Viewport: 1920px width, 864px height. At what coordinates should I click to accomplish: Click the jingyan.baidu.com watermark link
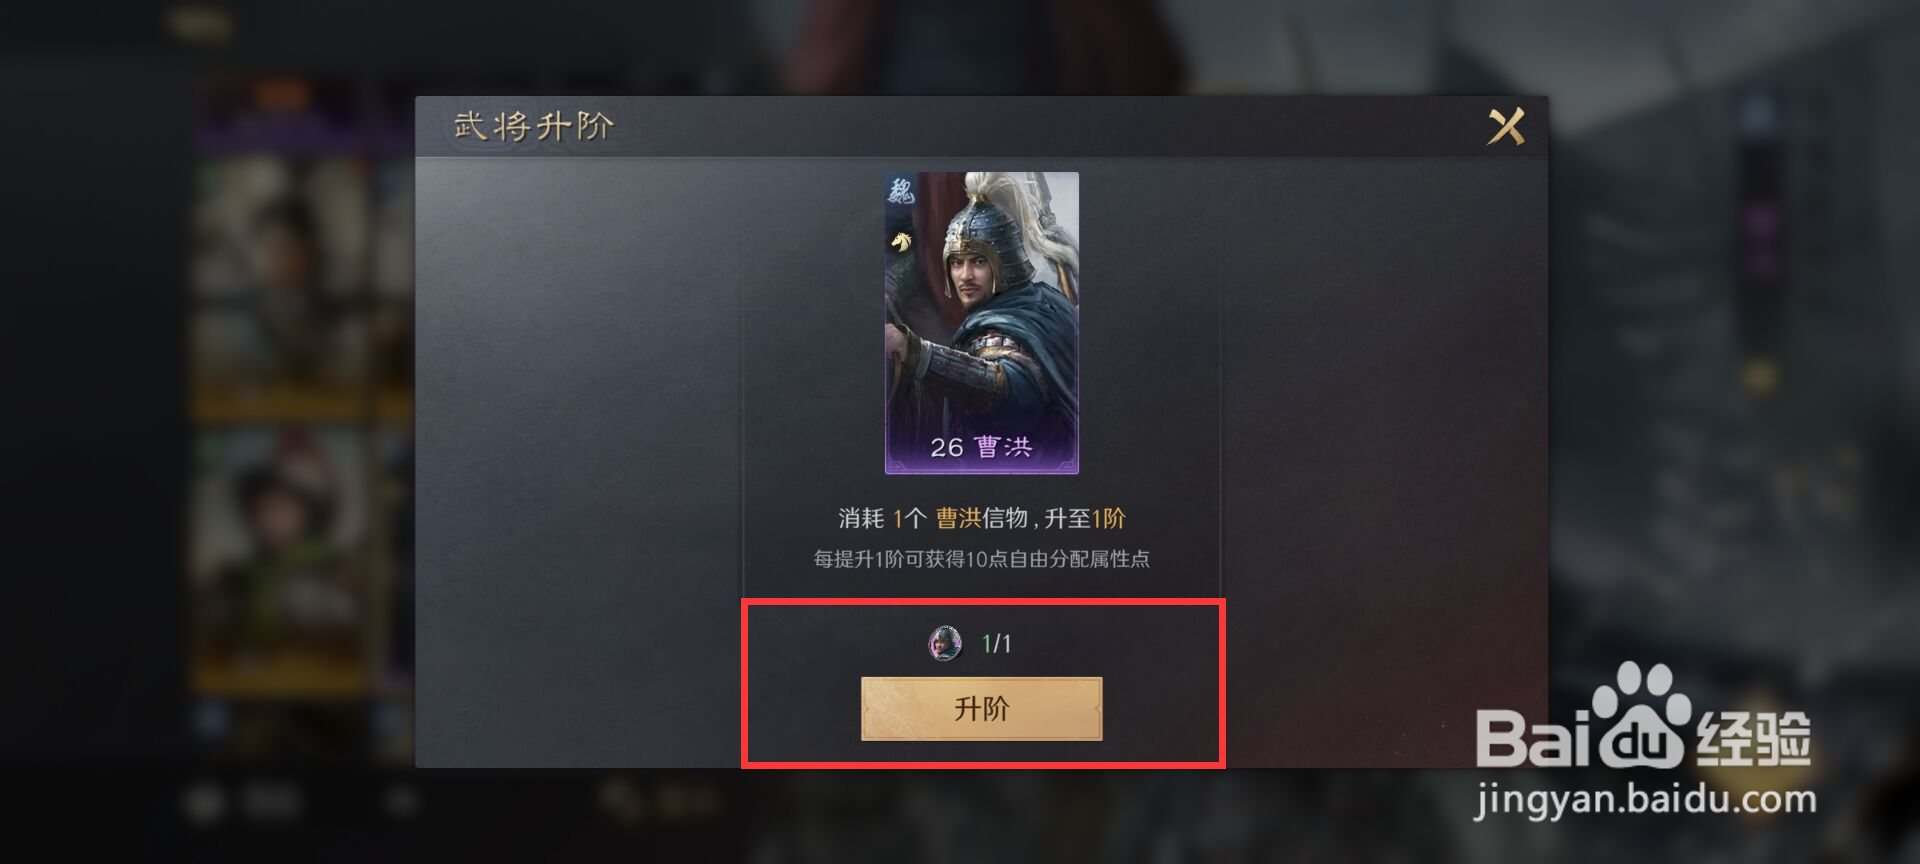(x=1645, y=800)
